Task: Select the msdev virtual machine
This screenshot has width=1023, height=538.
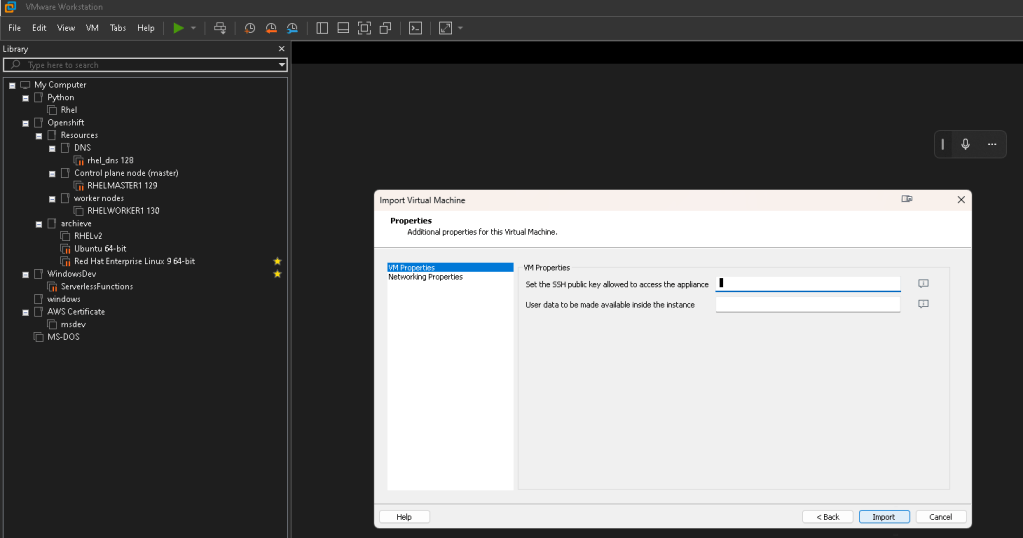Action: point(73,324)
